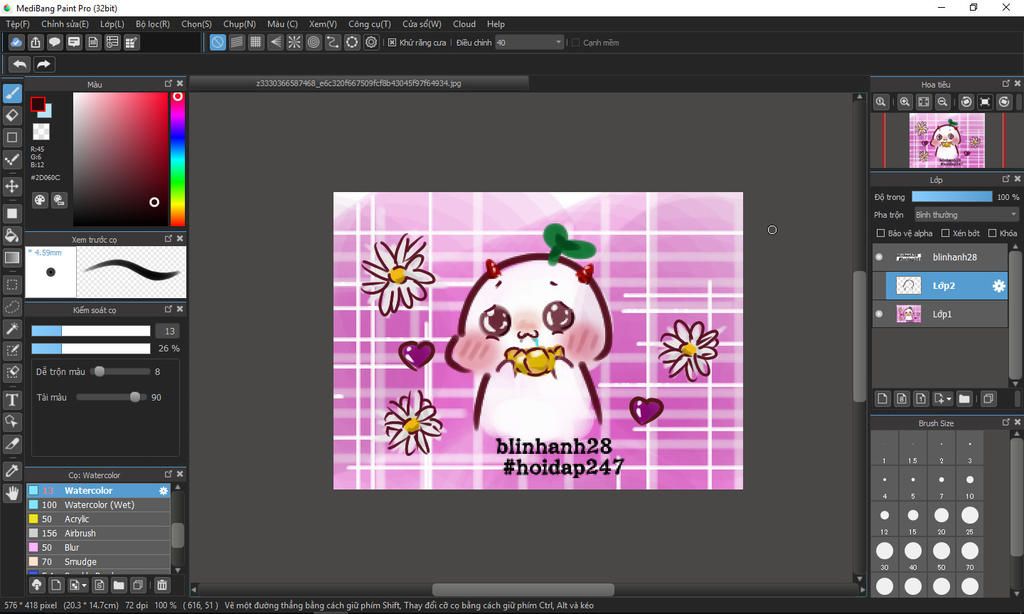Adjust the Tải màu slider
Viewport: 1024px width, 614px height.
[x=110, y=397]
